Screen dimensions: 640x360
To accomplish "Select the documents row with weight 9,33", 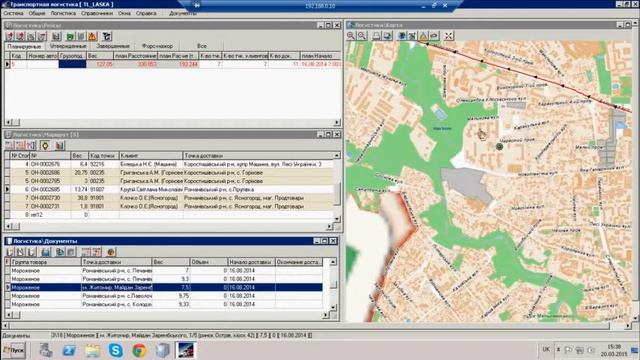I will click(x=166, y=304).
